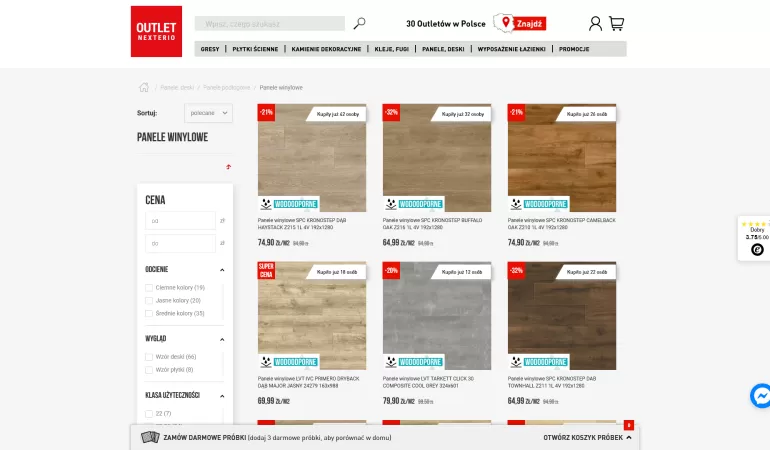770x450 pixels.
Task: Open the Panele, deski breadcrumb link
Action: [177, 87]
